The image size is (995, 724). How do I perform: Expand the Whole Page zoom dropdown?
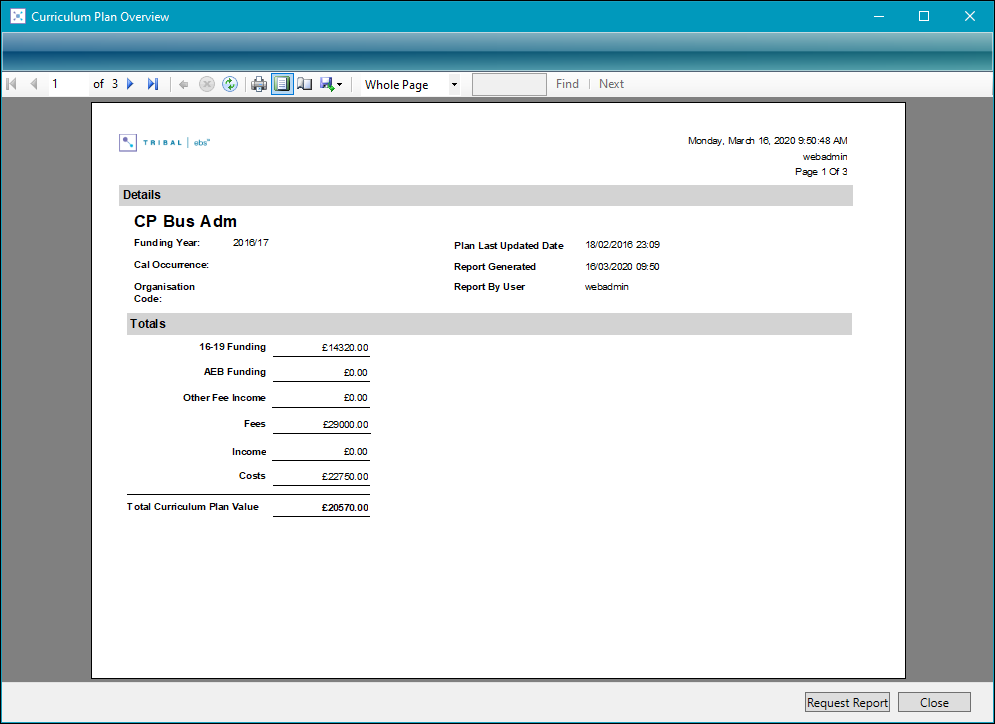pos(454,85)
